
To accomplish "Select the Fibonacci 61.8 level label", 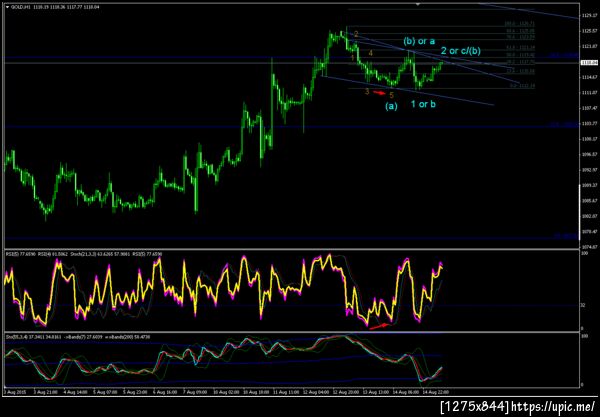I will point(520,47).
